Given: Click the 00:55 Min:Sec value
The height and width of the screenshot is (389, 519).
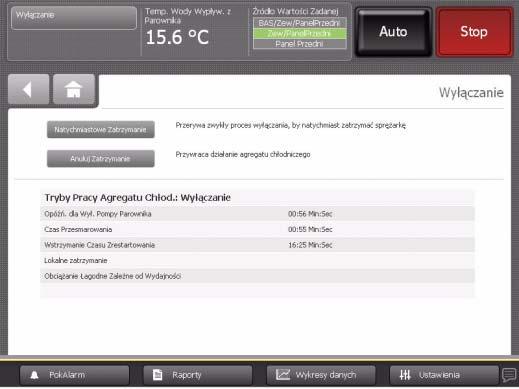Looking at the screenshot, I should 310,229.
